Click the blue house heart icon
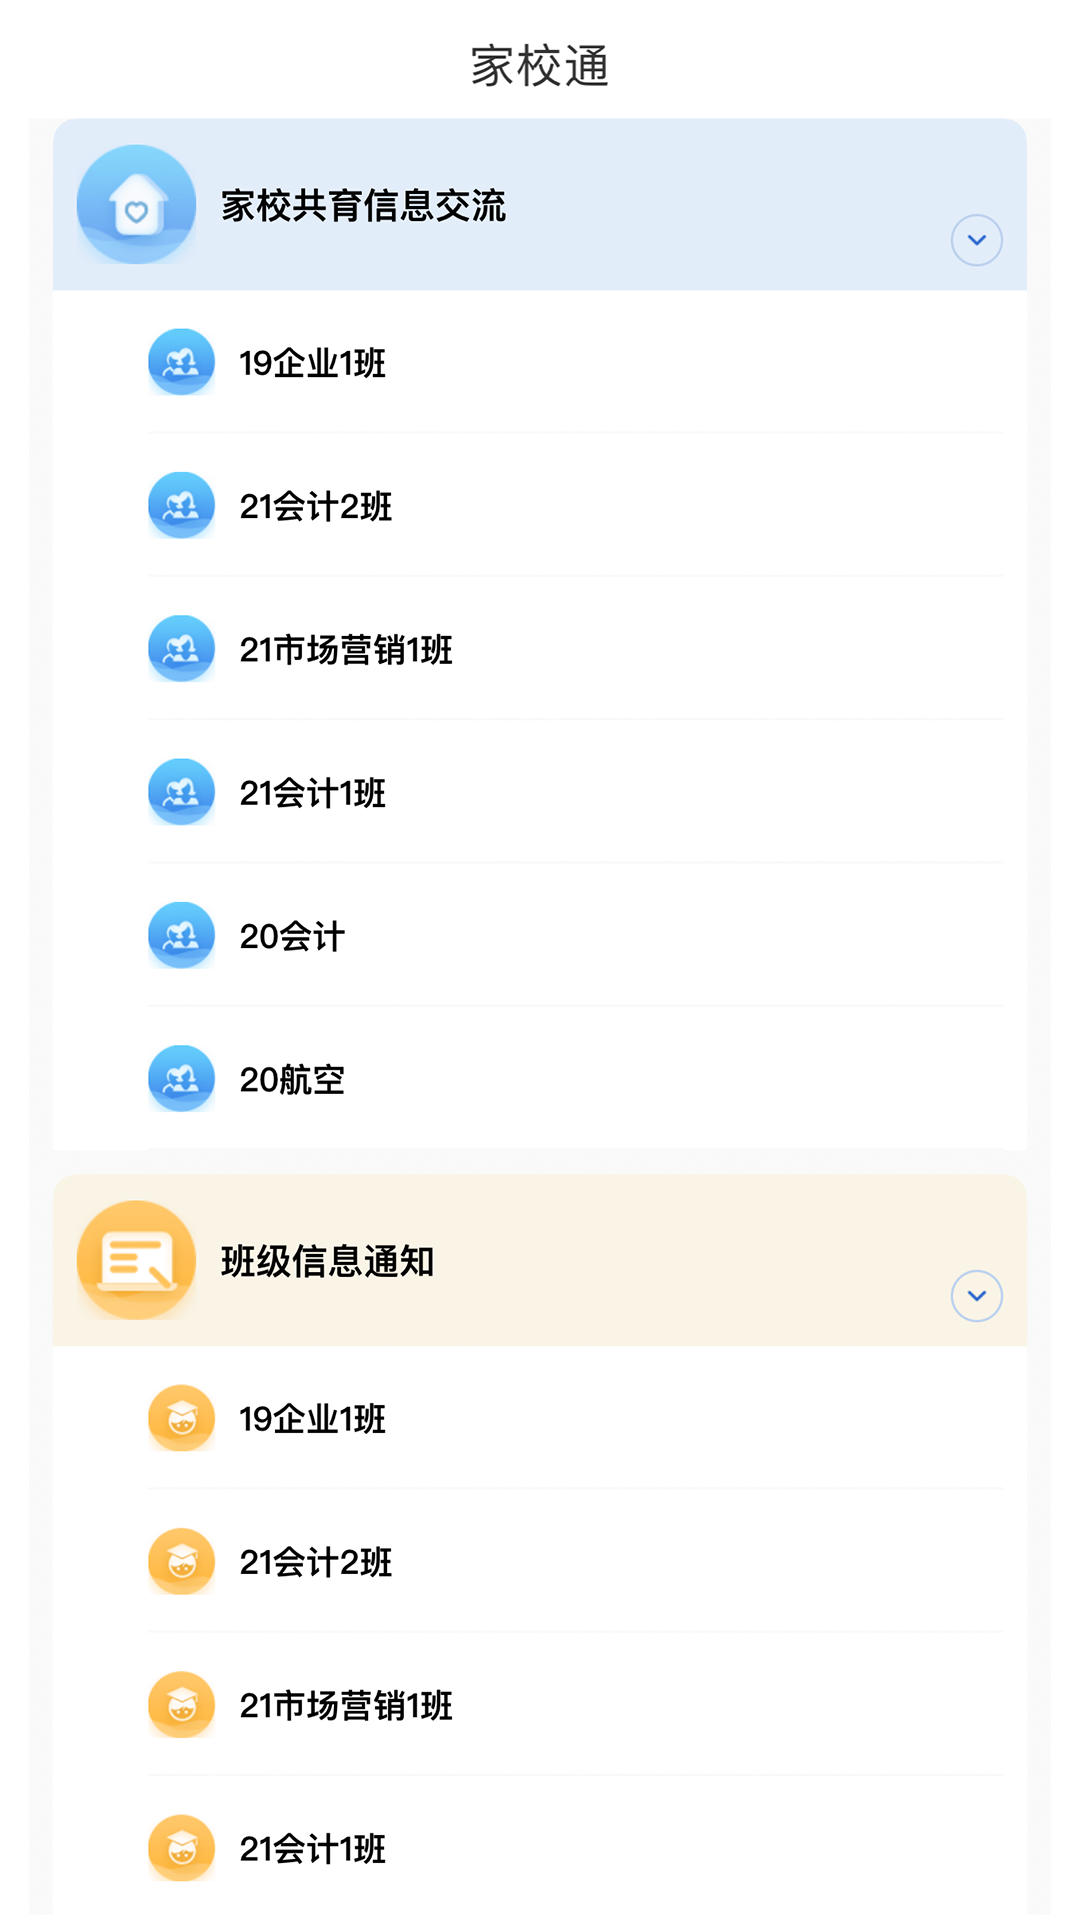Screen dimensions: 1080x1920 [x=136, y=205]
